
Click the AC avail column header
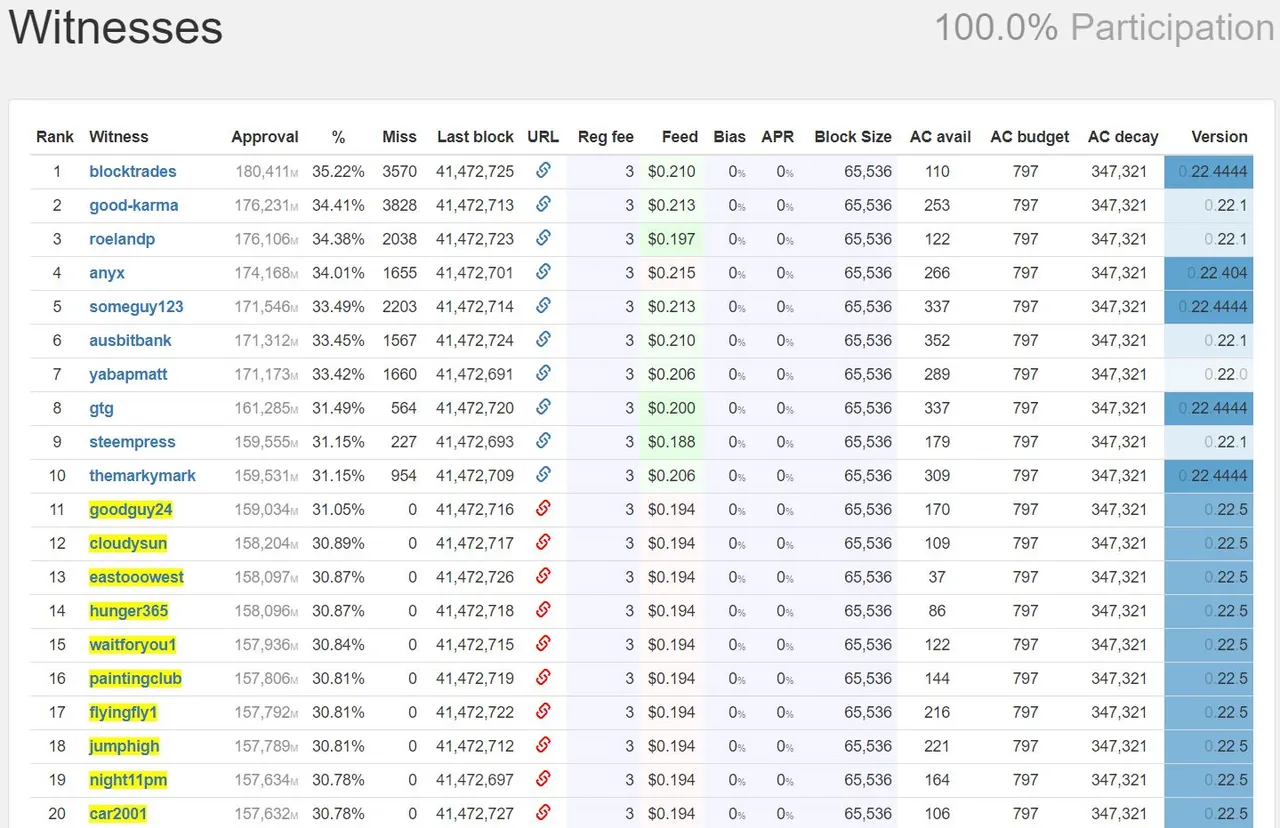pyautogui.click(x=941, y=137)
